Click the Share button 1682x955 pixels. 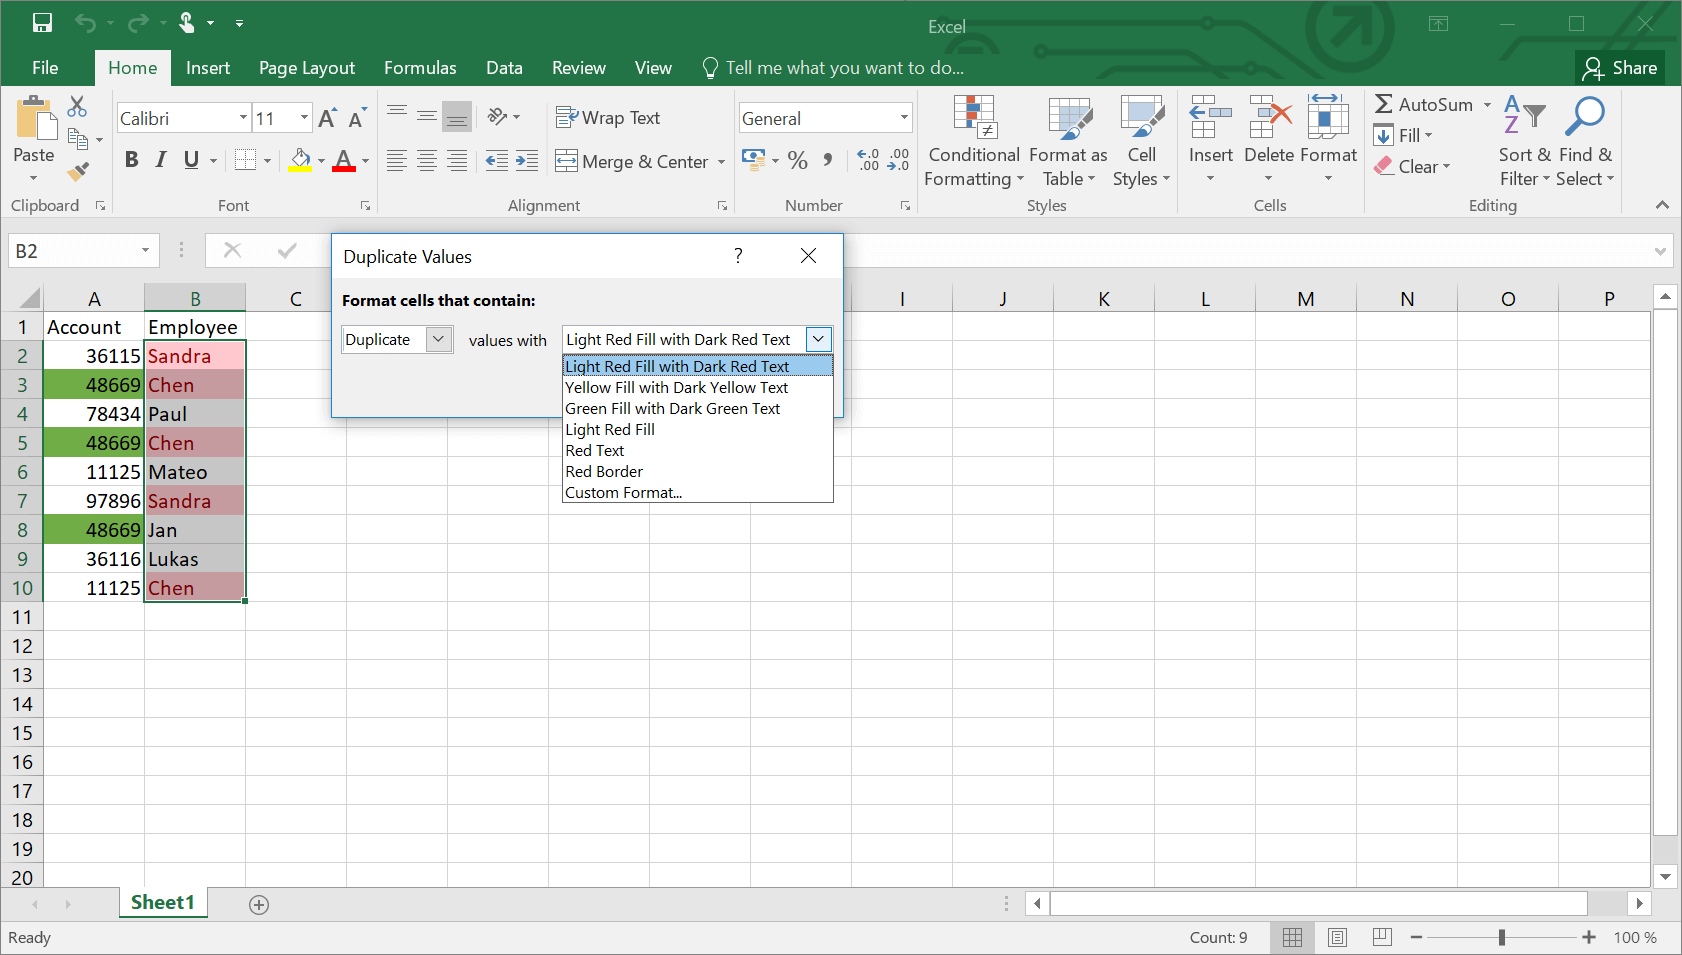[x=1621, y=67]
